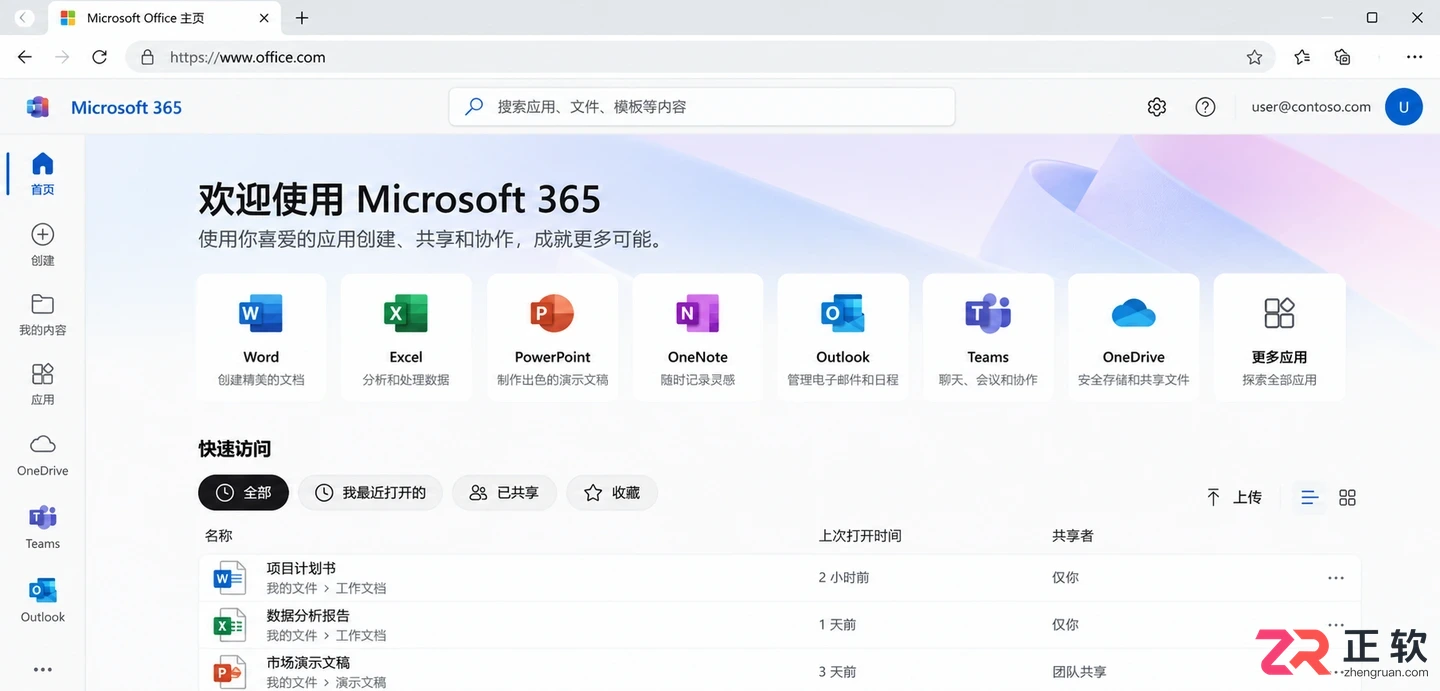Open Word from the app tiles
This screenshot has width=1440, height=691.
coord(261,337)
